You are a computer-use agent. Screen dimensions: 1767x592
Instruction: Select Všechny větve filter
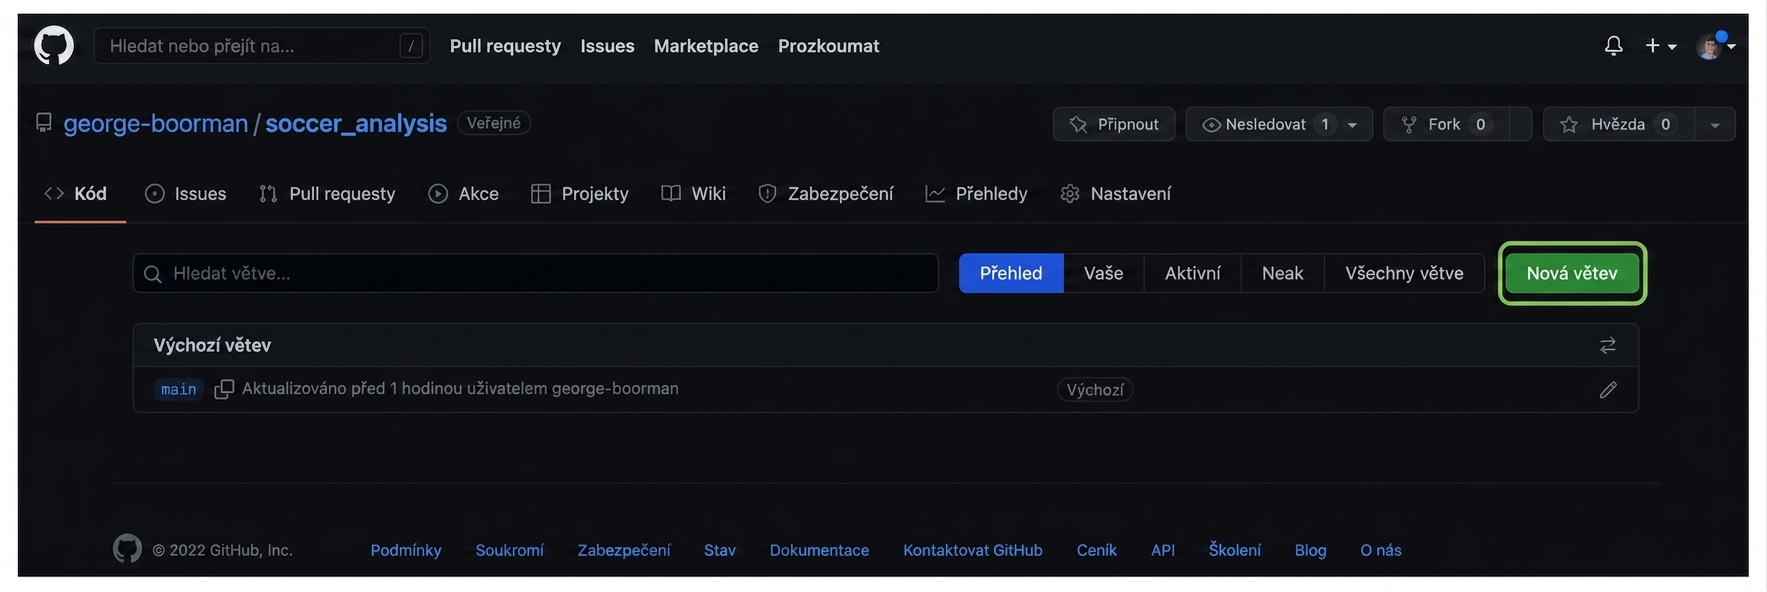pos(1404,273)
